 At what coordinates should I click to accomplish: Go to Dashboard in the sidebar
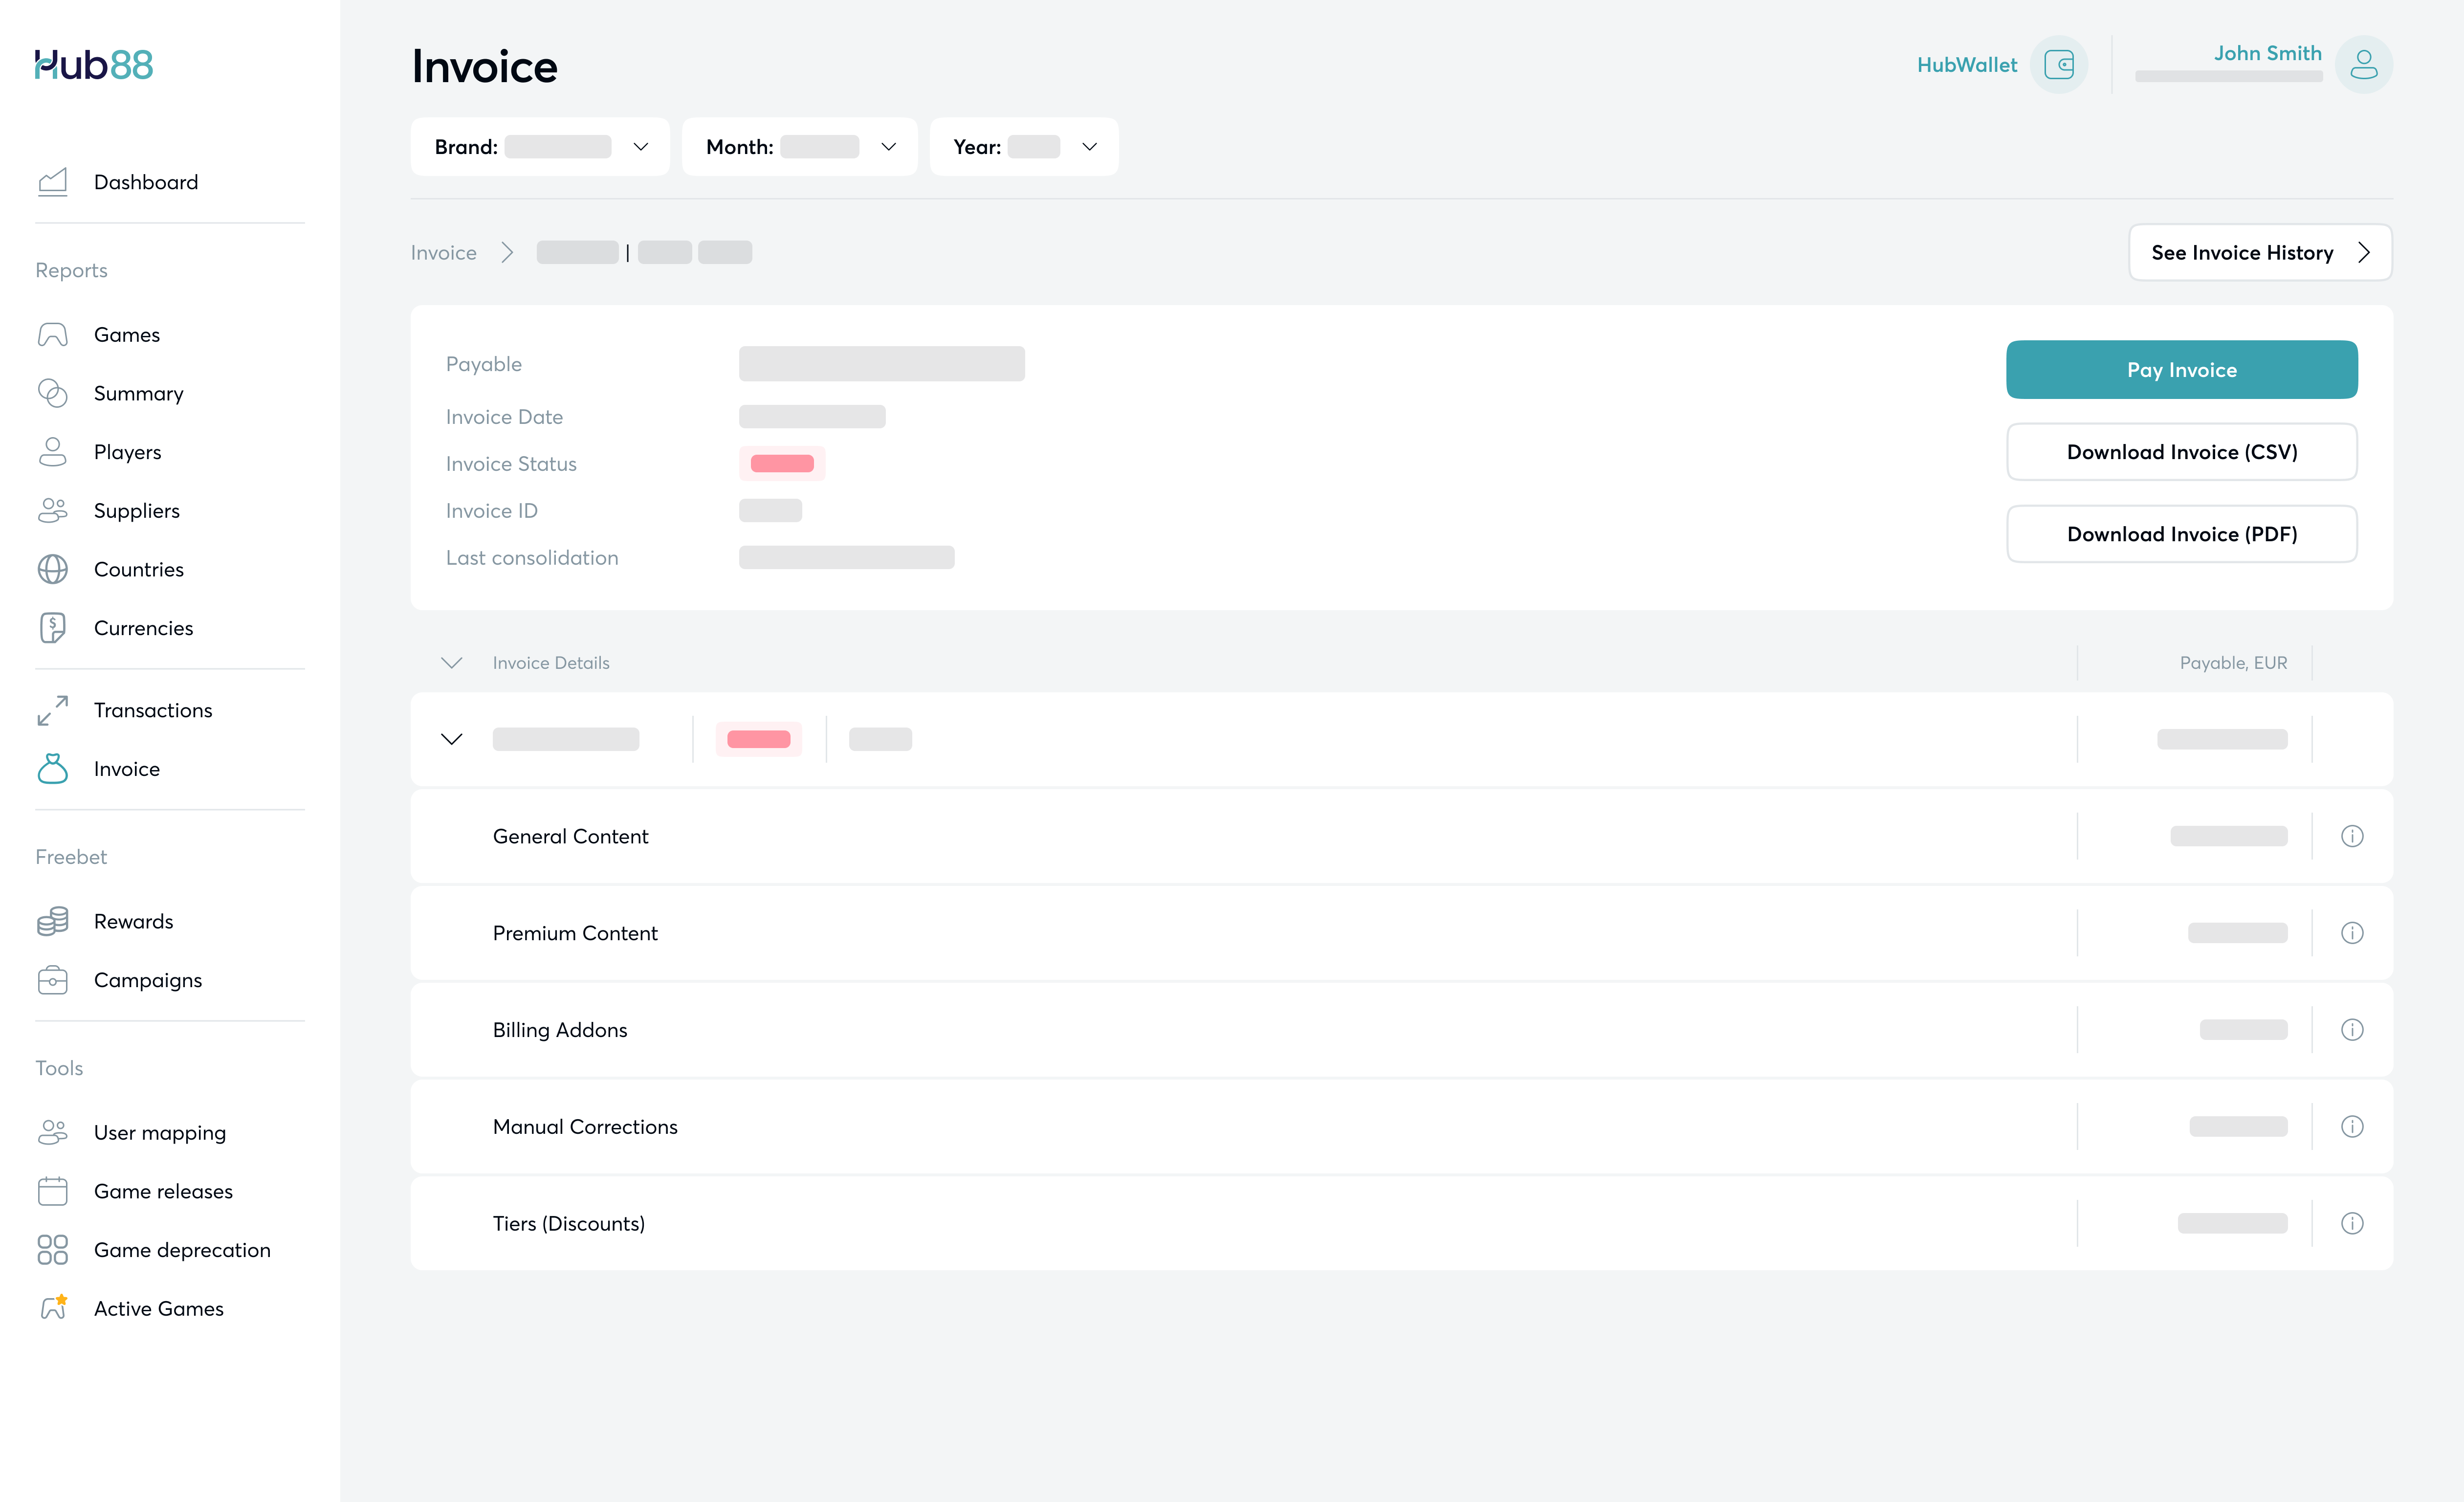click(x=146, y=182)
